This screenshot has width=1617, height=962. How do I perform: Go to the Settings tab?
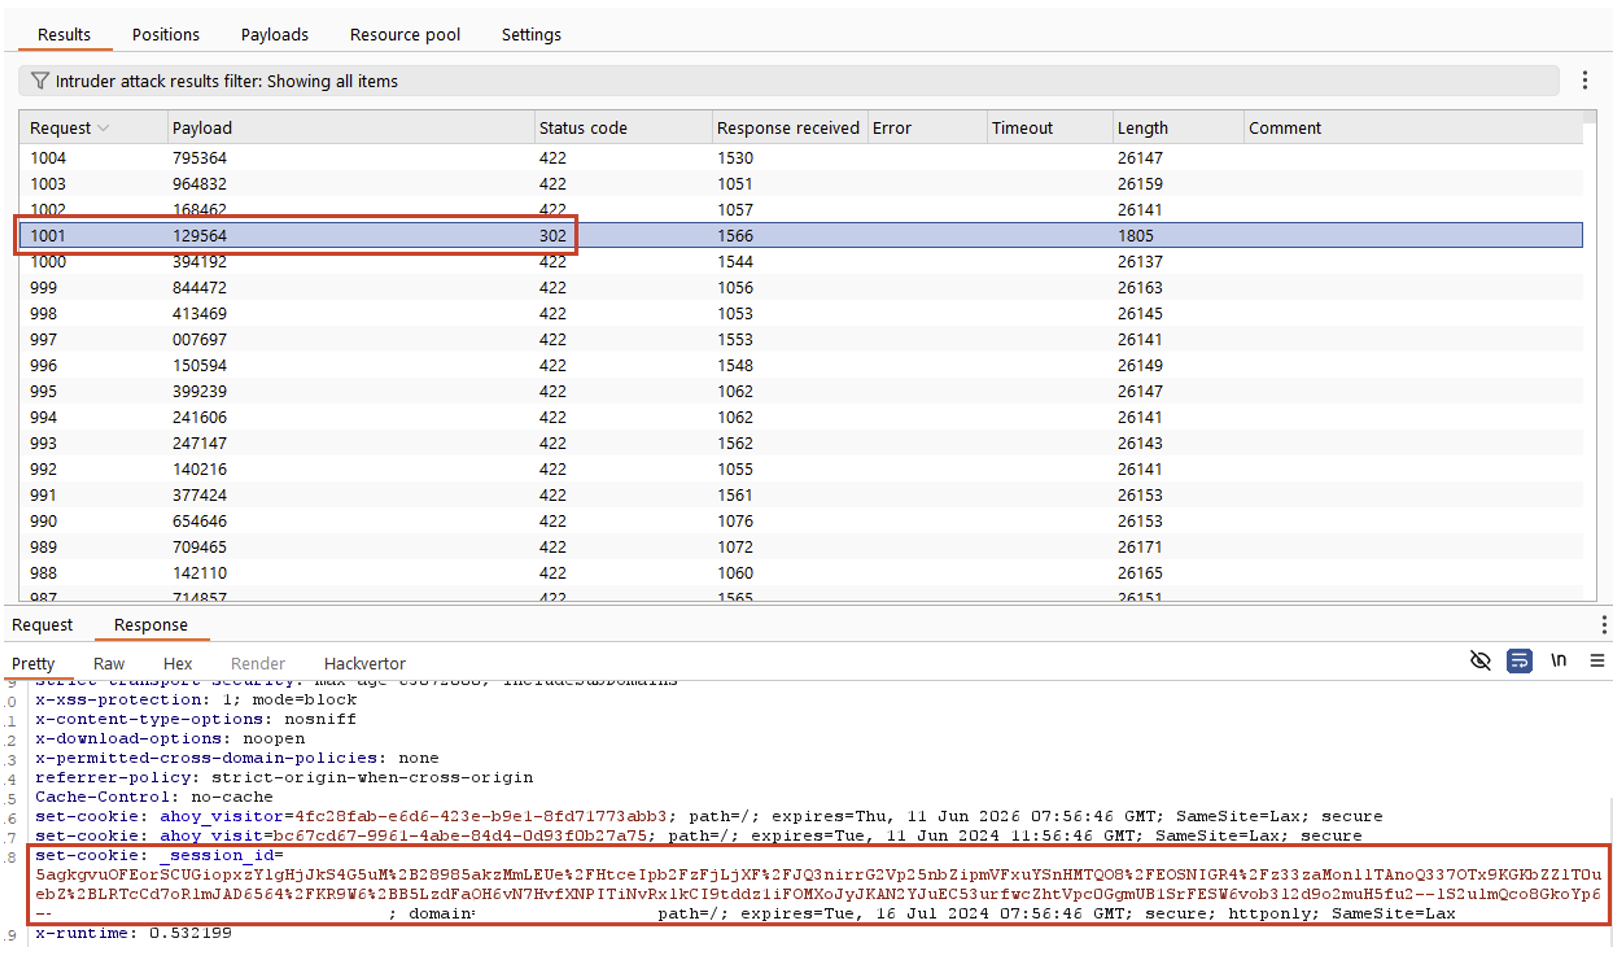pyautogui.click(x=531, y=34)
